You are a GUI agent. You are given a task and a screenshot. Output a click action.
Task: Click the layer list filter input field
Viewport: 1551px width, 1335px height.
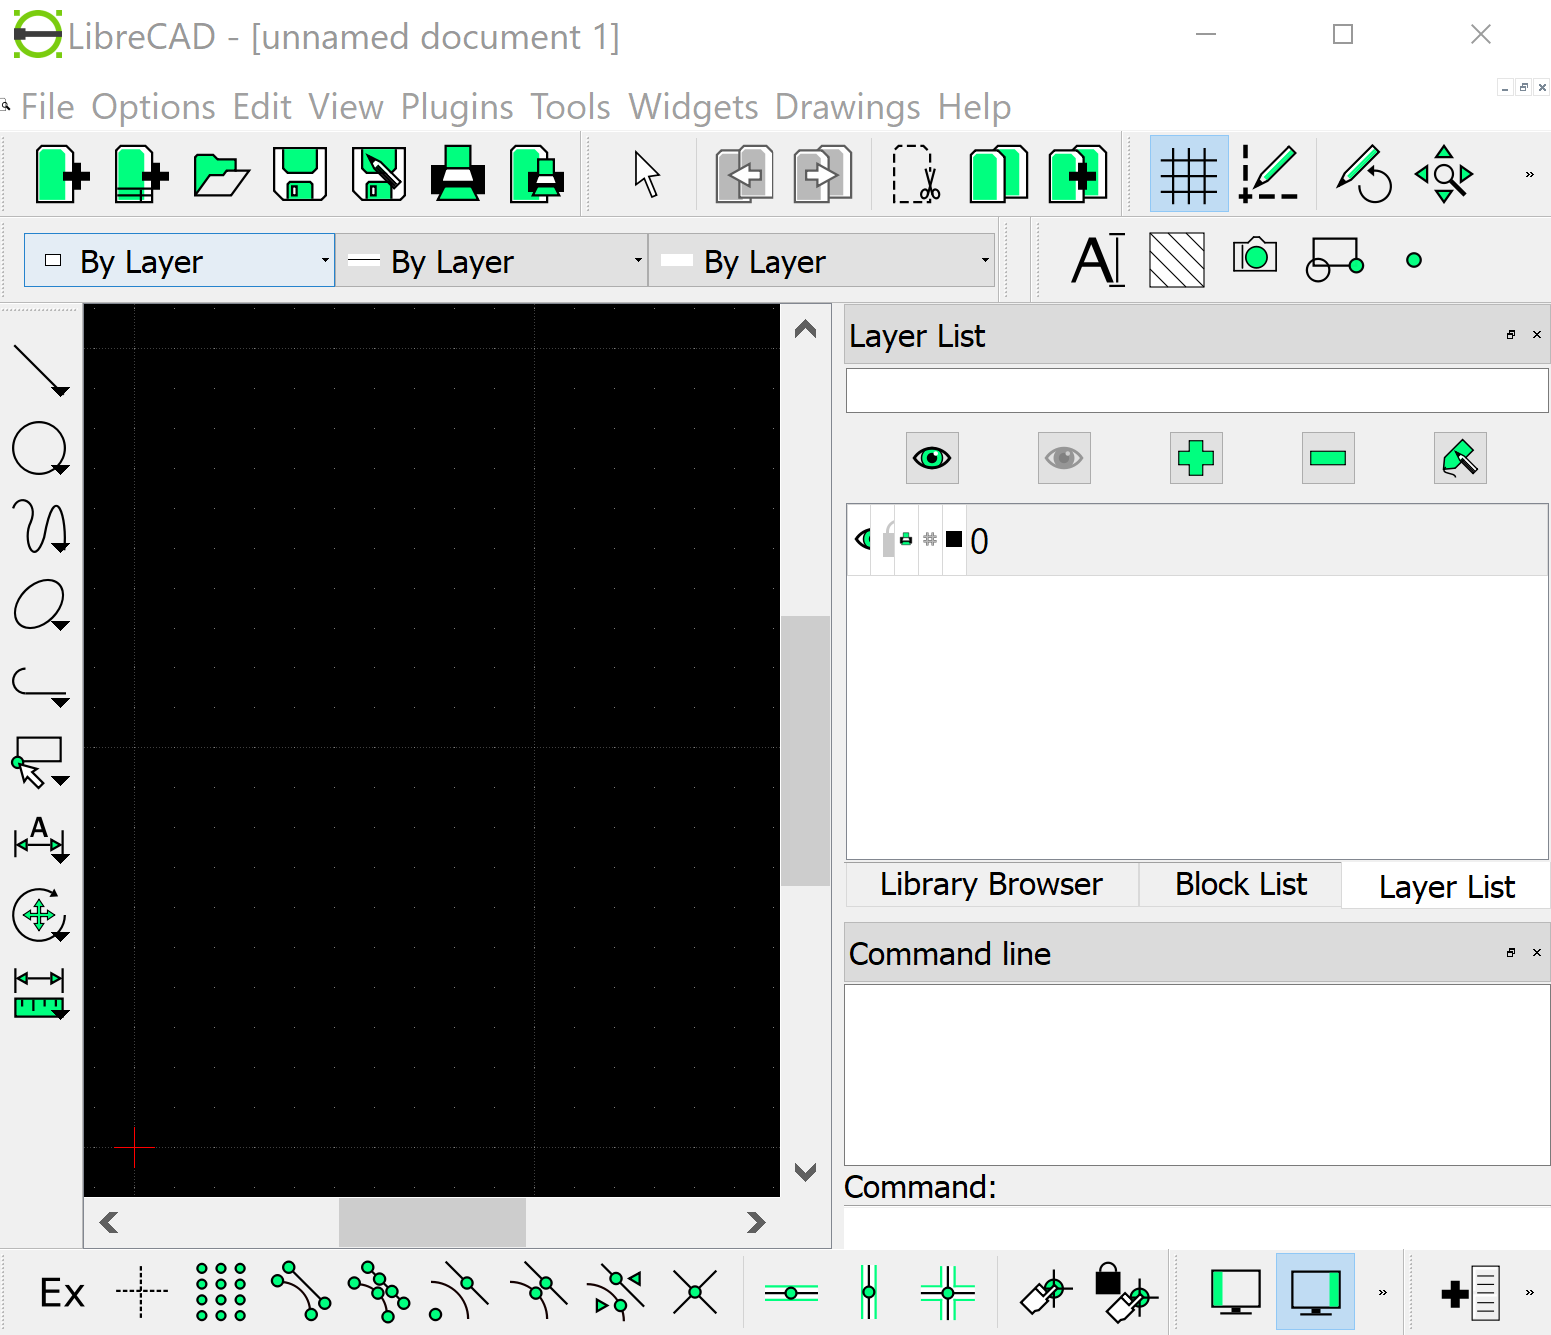(x=1197, y=390)
